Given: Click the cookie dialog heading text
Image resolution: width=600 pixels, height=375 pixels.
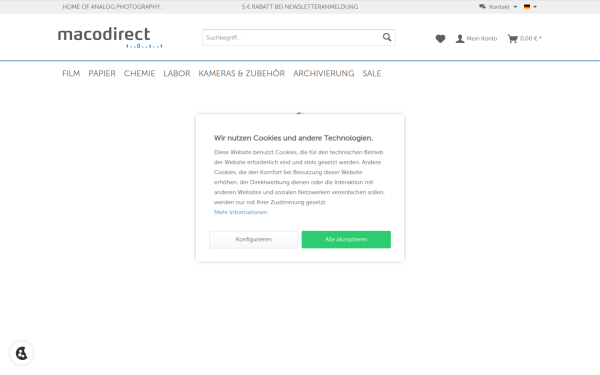Looking at the screenshot, I should [x=293, y=138].
